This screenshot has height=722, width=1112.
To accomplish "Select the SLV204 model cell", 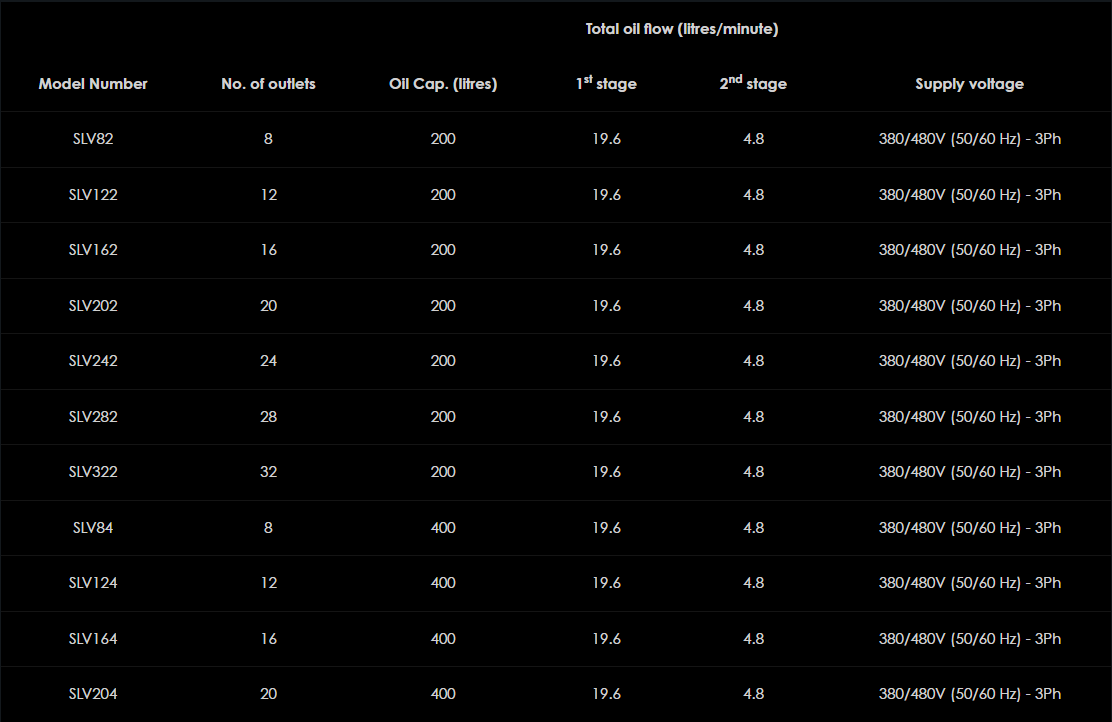I will click(x=93, y=694).
